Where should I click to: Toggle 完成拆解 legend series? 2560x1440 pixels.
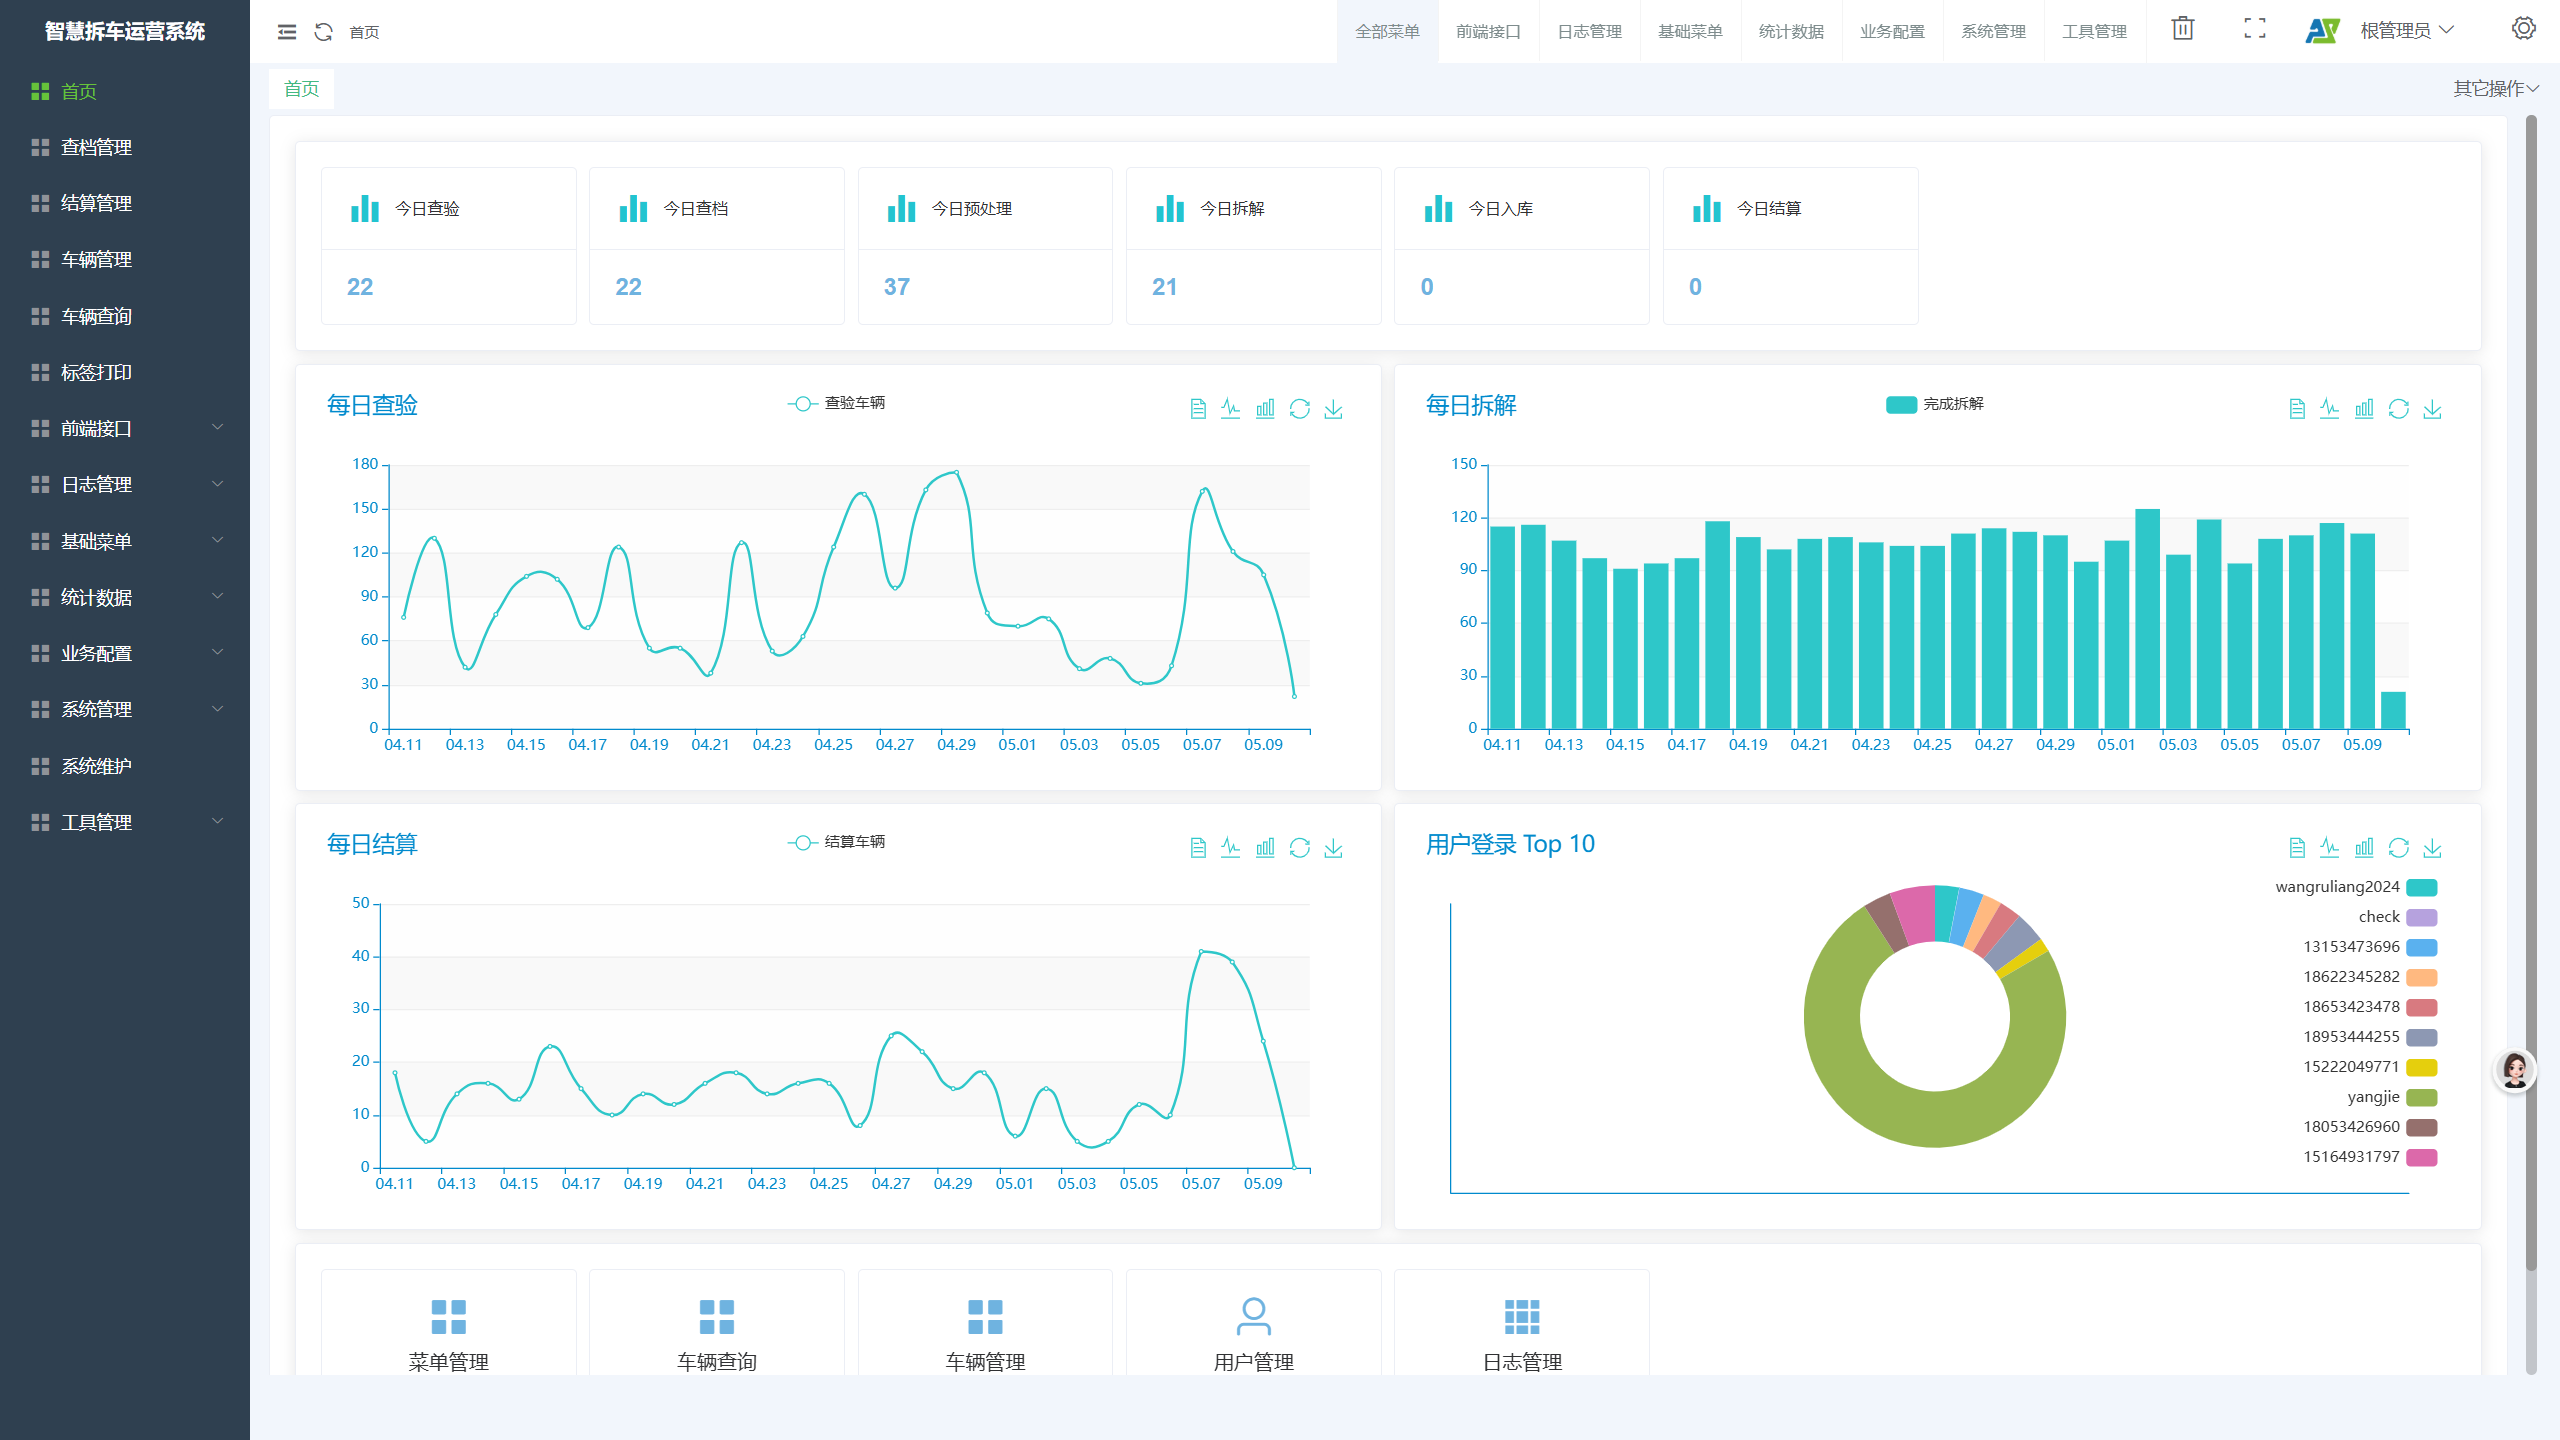[x=1934, y=404]
